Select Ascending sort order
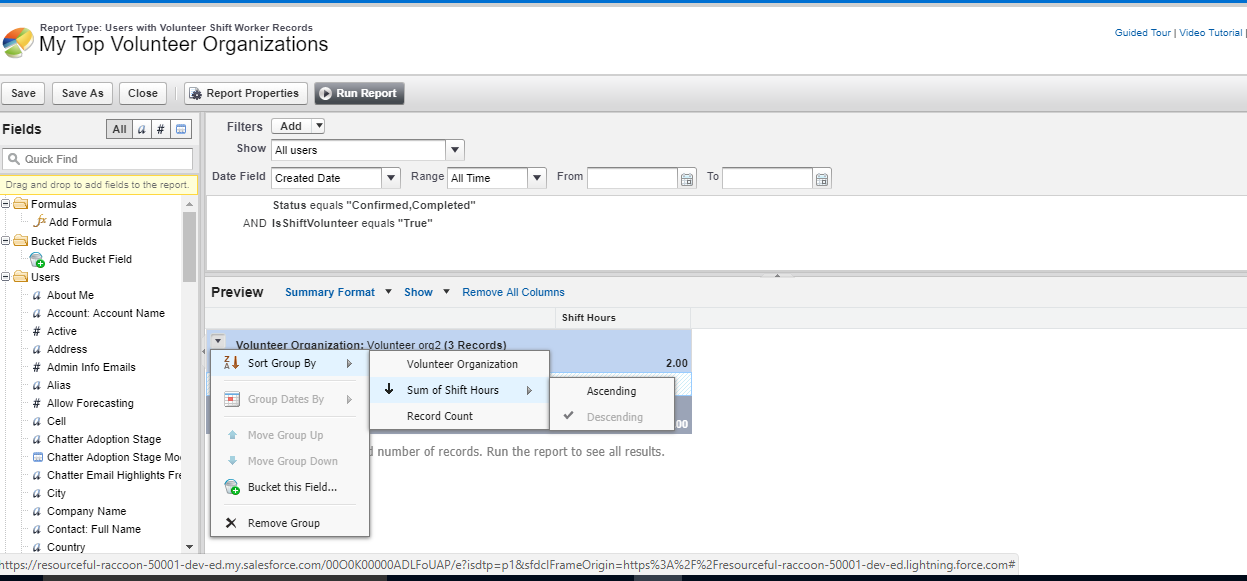Screen dimensions: 1247x581 pos(612,391)
